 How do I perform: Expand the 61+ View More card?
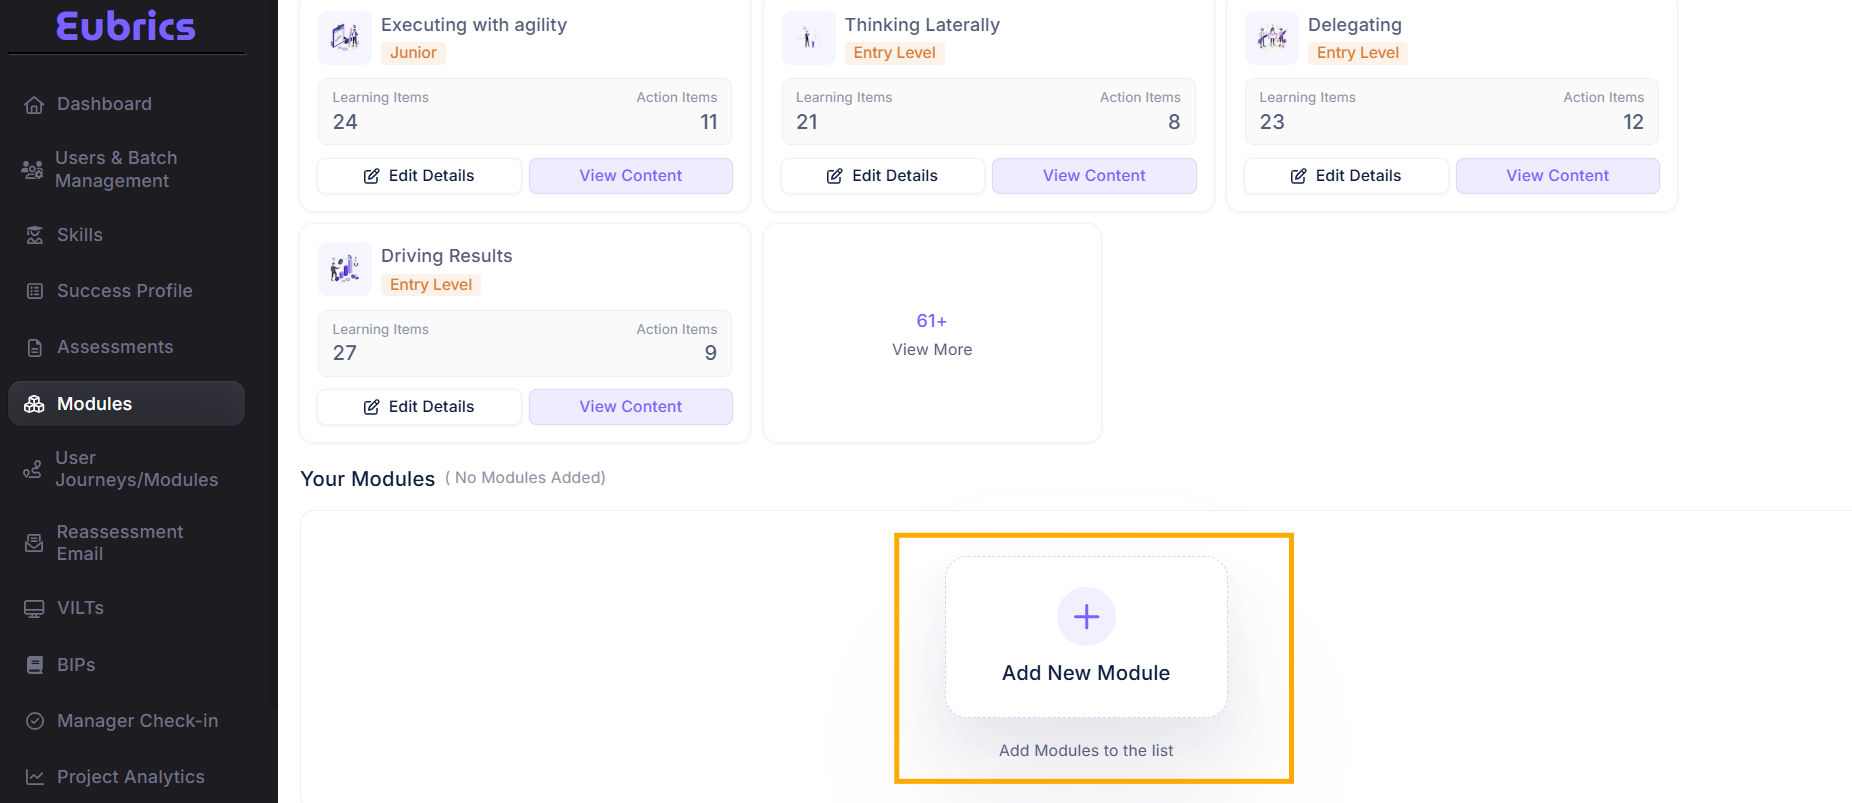pyautogui.click(x=932, y=334)
